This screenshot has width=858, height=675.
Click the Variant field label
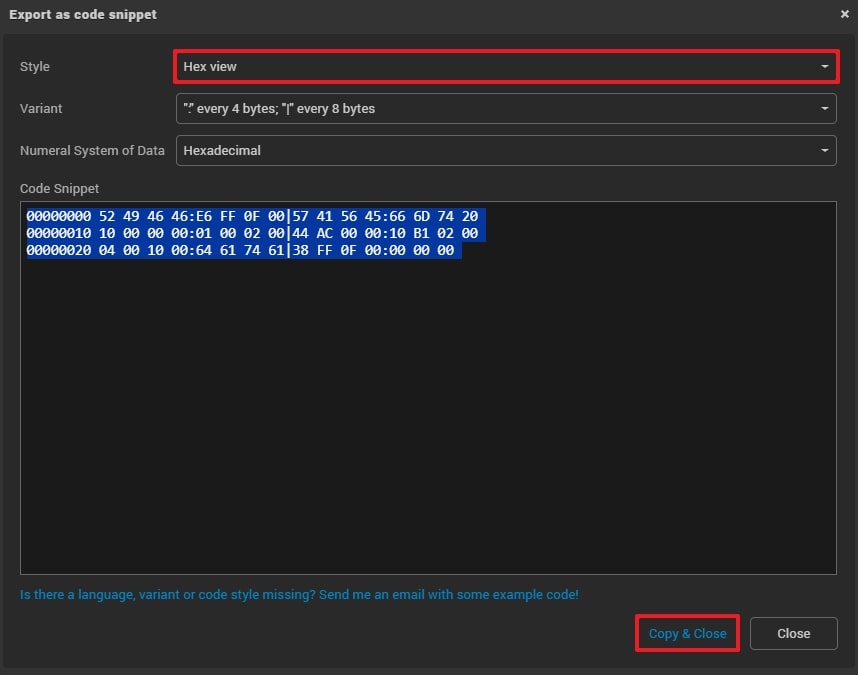point(41,108)
